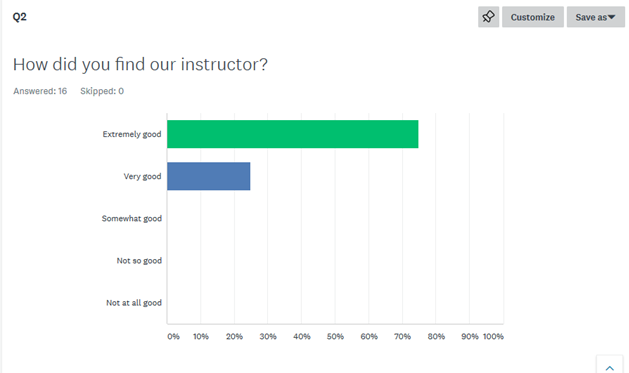Click the pin icon button
Viewport: 629px width, 373px height.
[x=488, y=17]
